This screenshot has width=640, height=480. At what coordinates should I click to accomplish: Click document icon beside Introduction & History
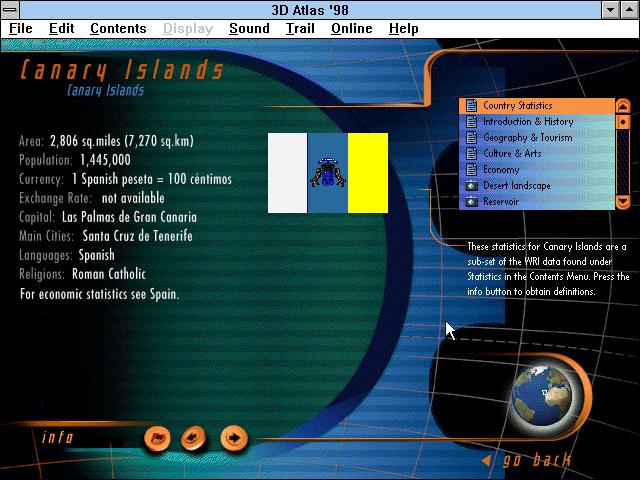pyautogui.click(x=471, y=122)
